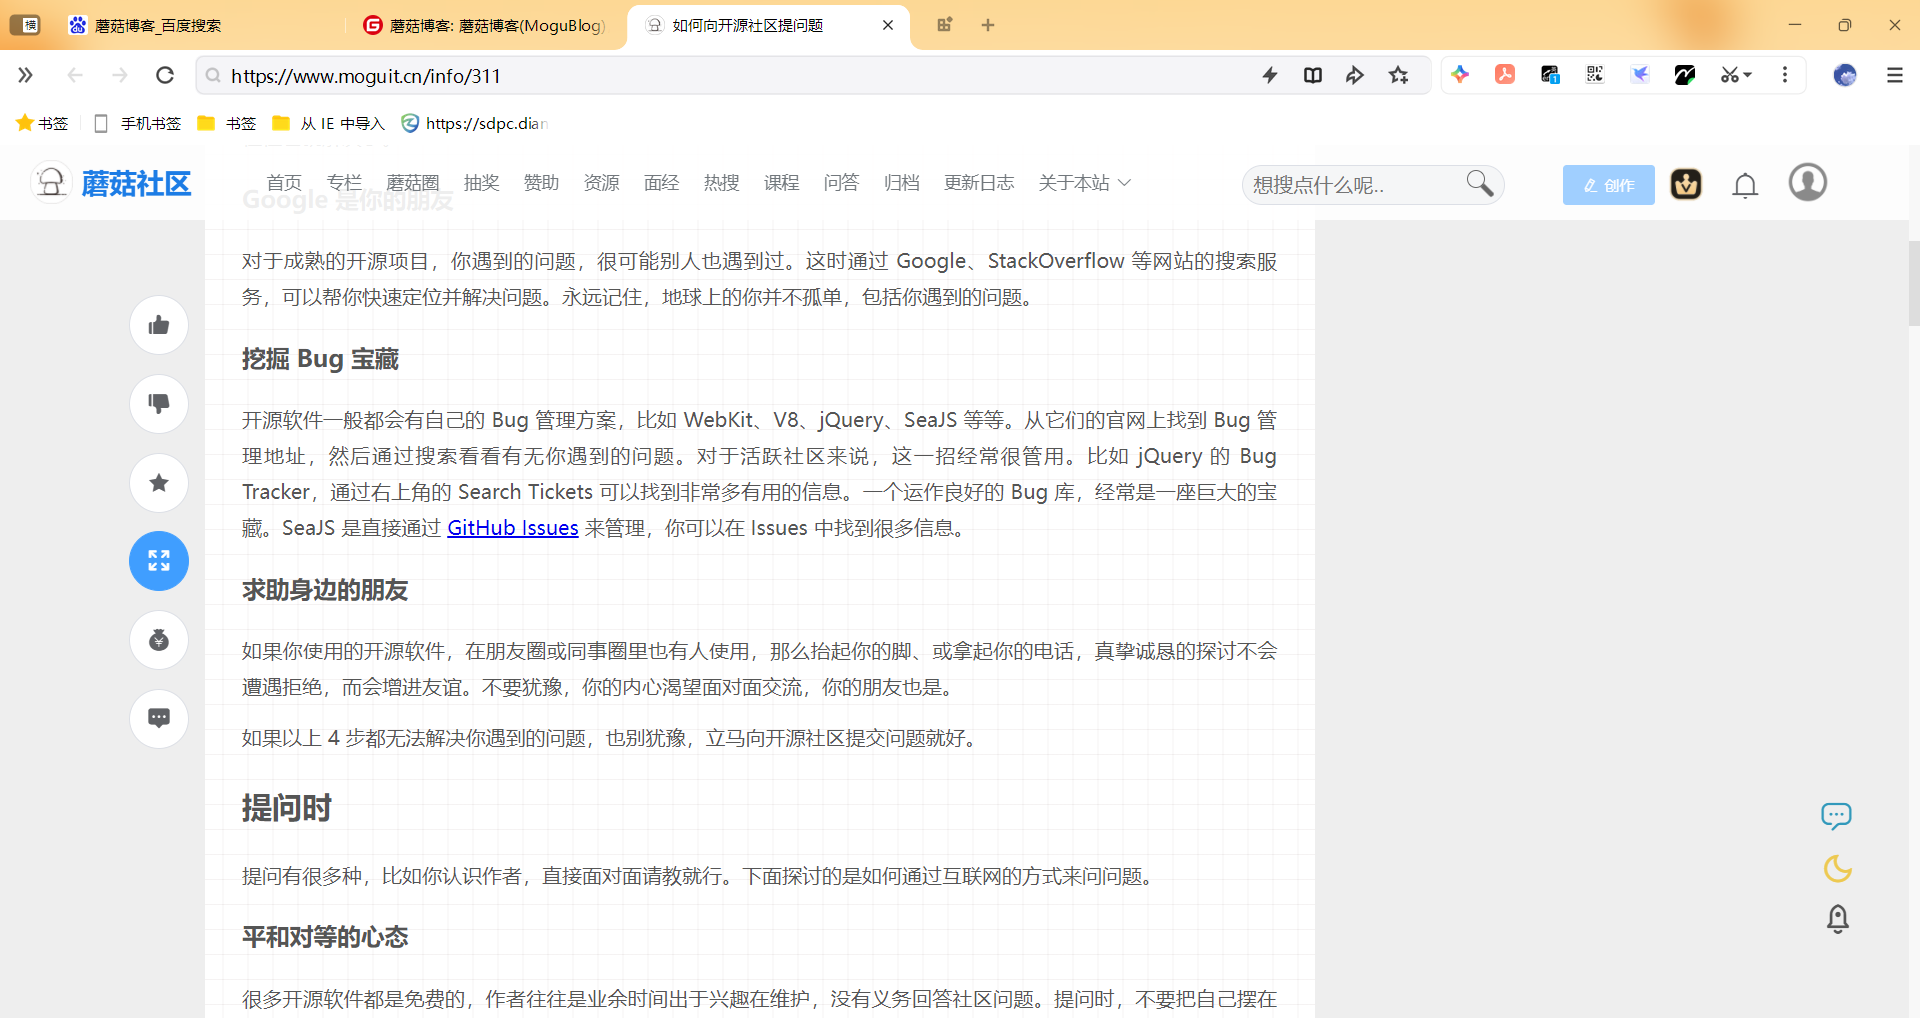Open the 热搜 navigation item

pos(721,183)
